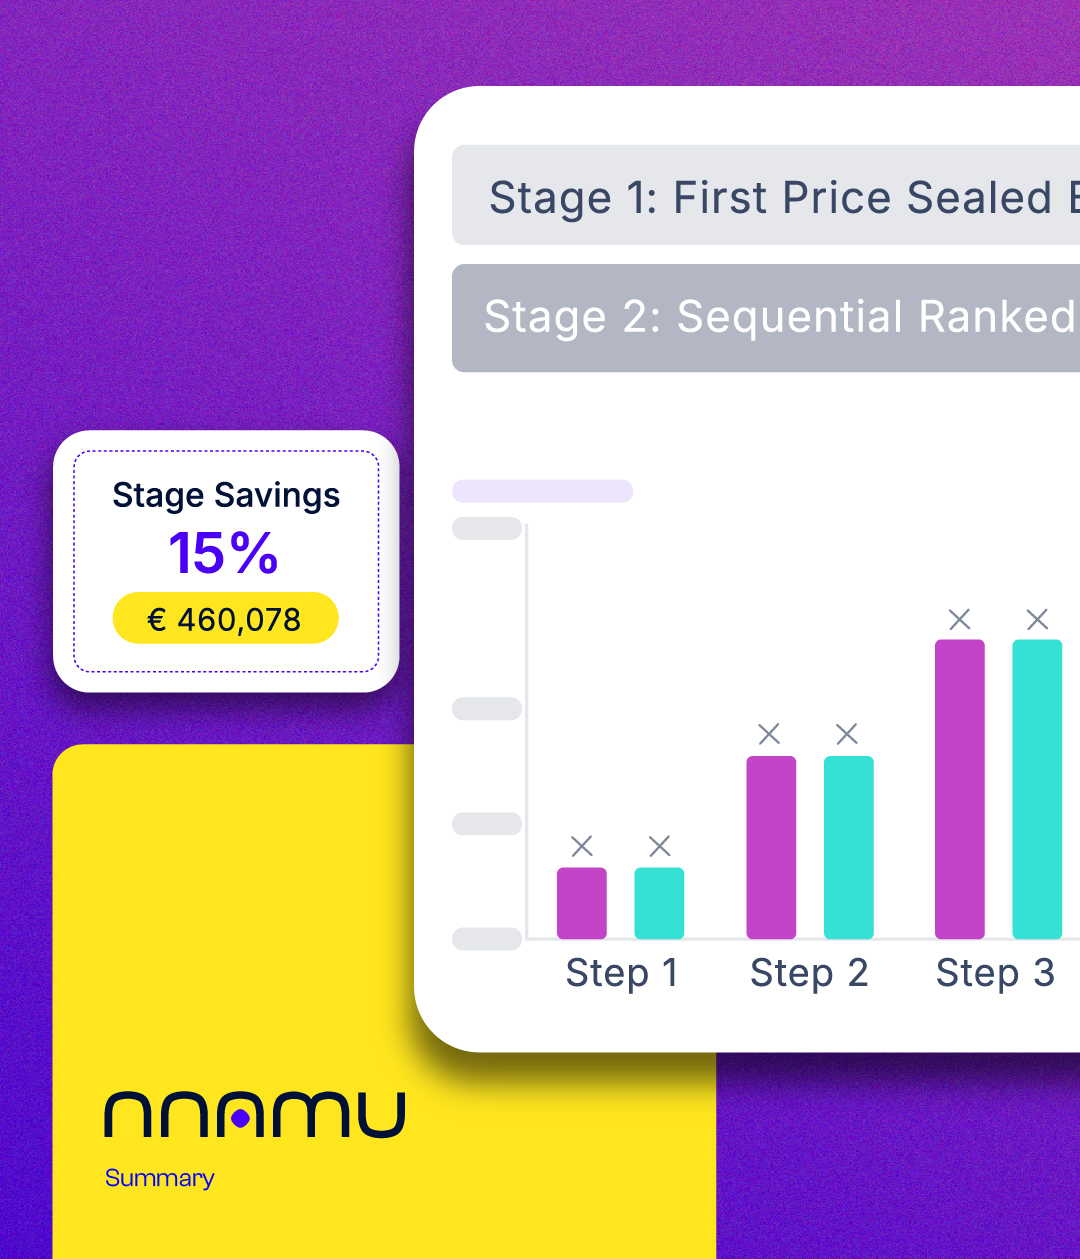Select the Step 3 axis label
Screen dimensions: 1080x1259
[995, 973]
